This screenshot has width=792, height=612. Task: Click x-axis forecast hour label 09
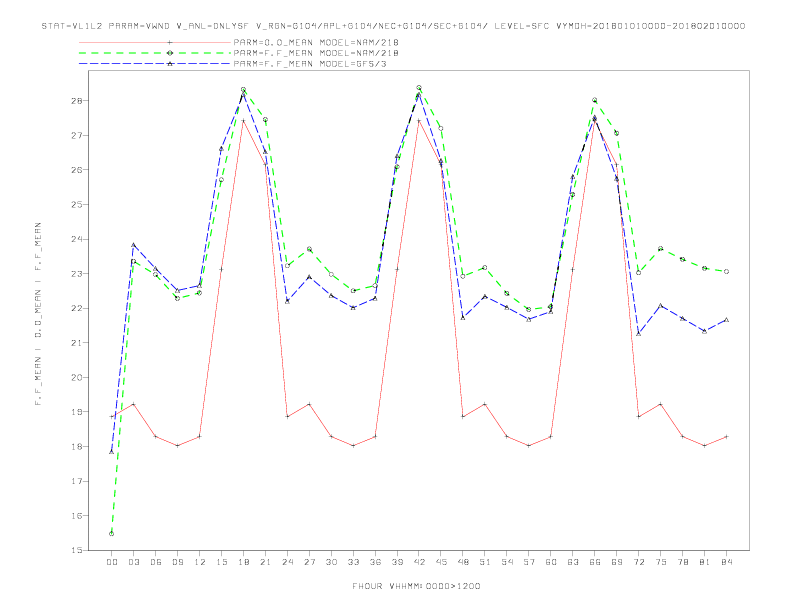[177, 562]
